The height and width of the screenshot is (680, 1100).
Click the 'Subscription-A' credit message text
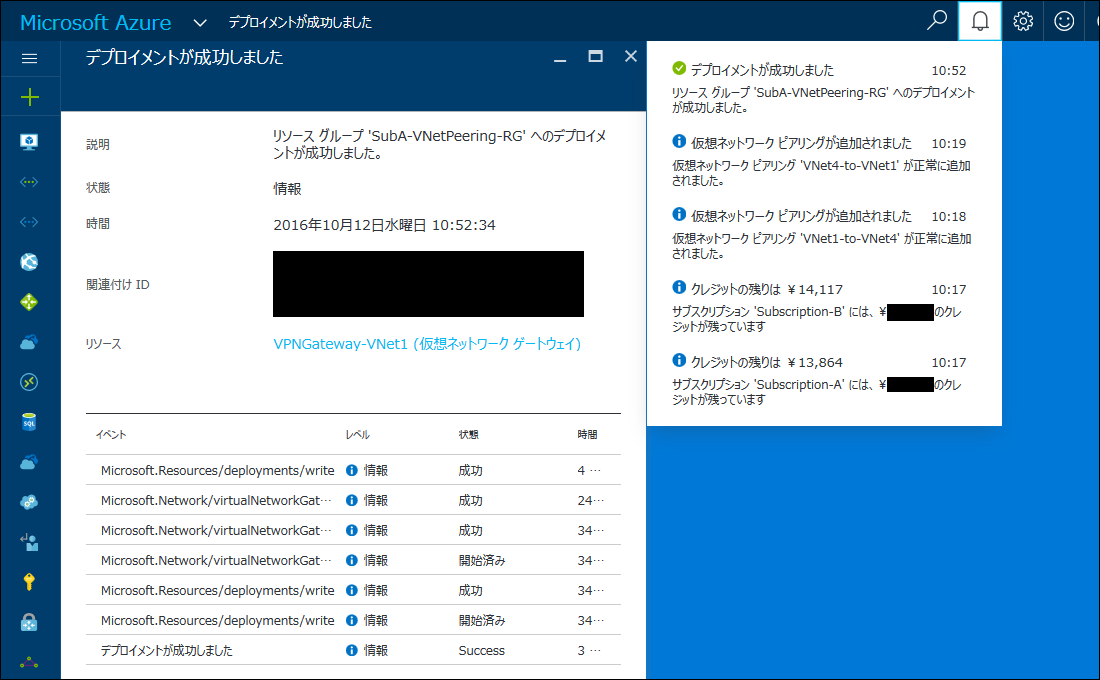point(817,392)
